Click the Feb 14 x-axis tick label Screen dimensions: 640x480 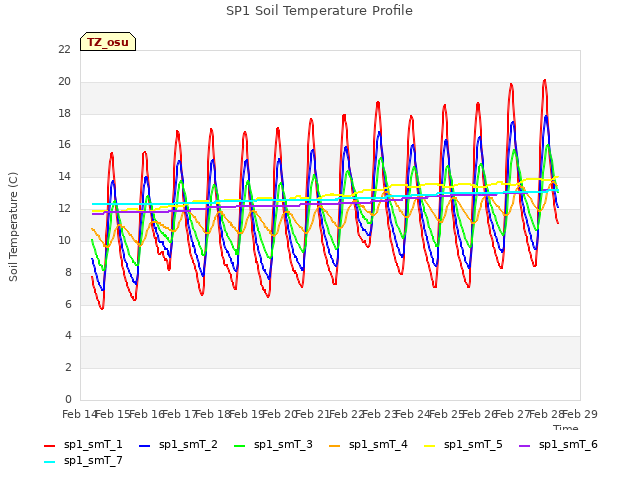click(x=80, y=414)
